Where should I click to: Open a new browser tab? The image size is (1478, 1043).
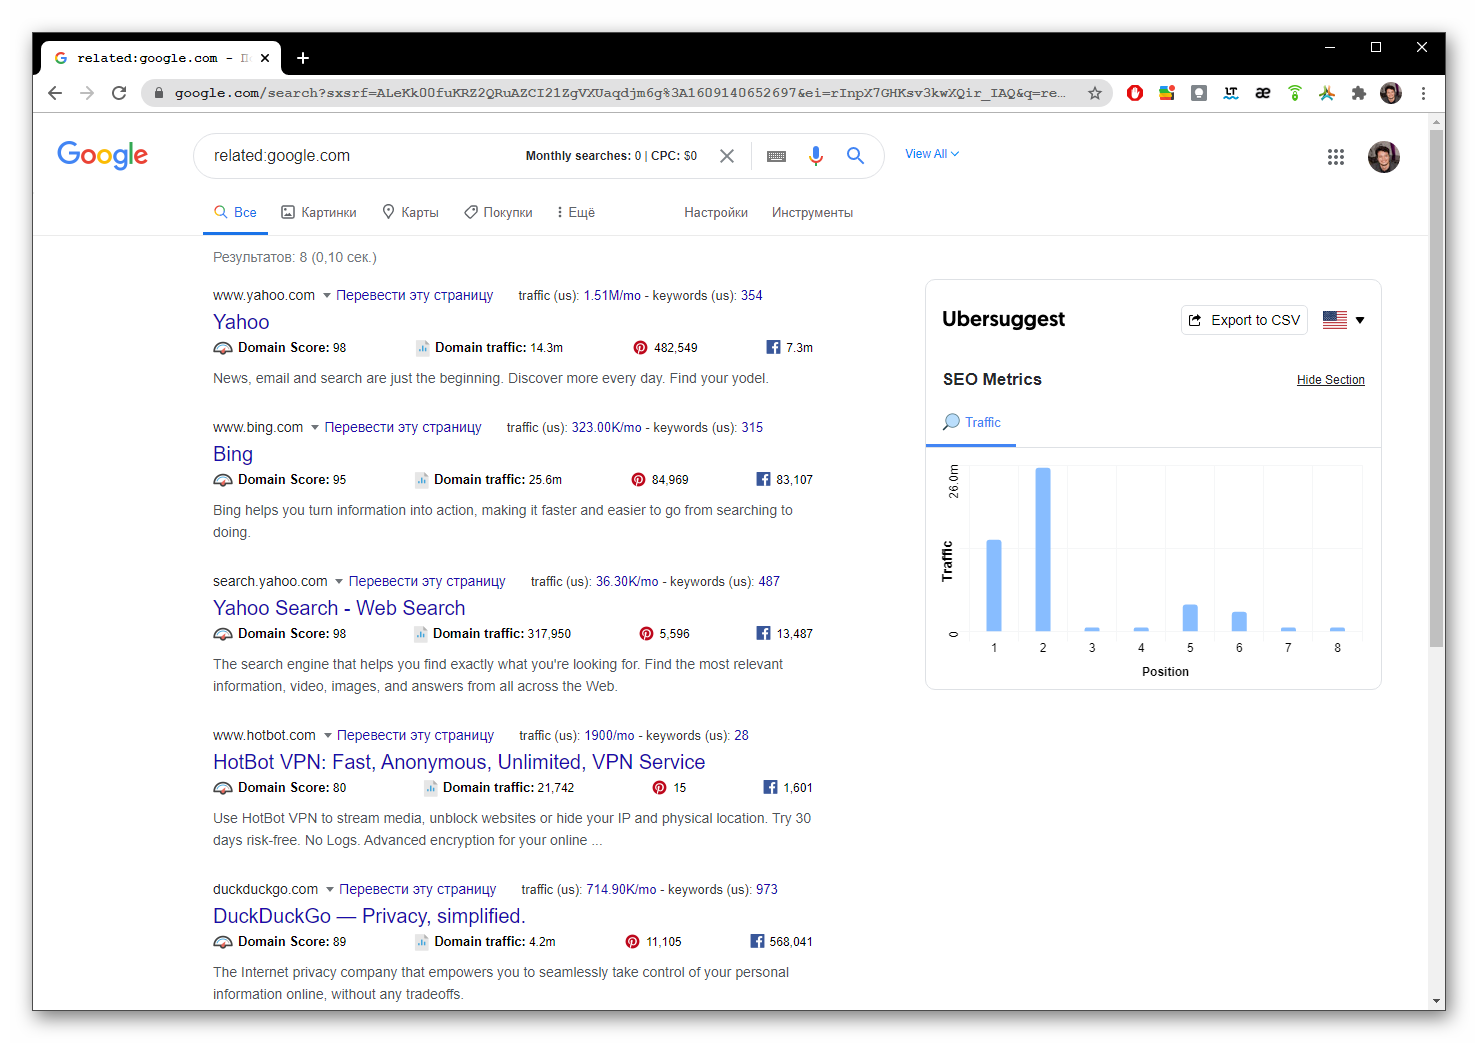[303, 58]
